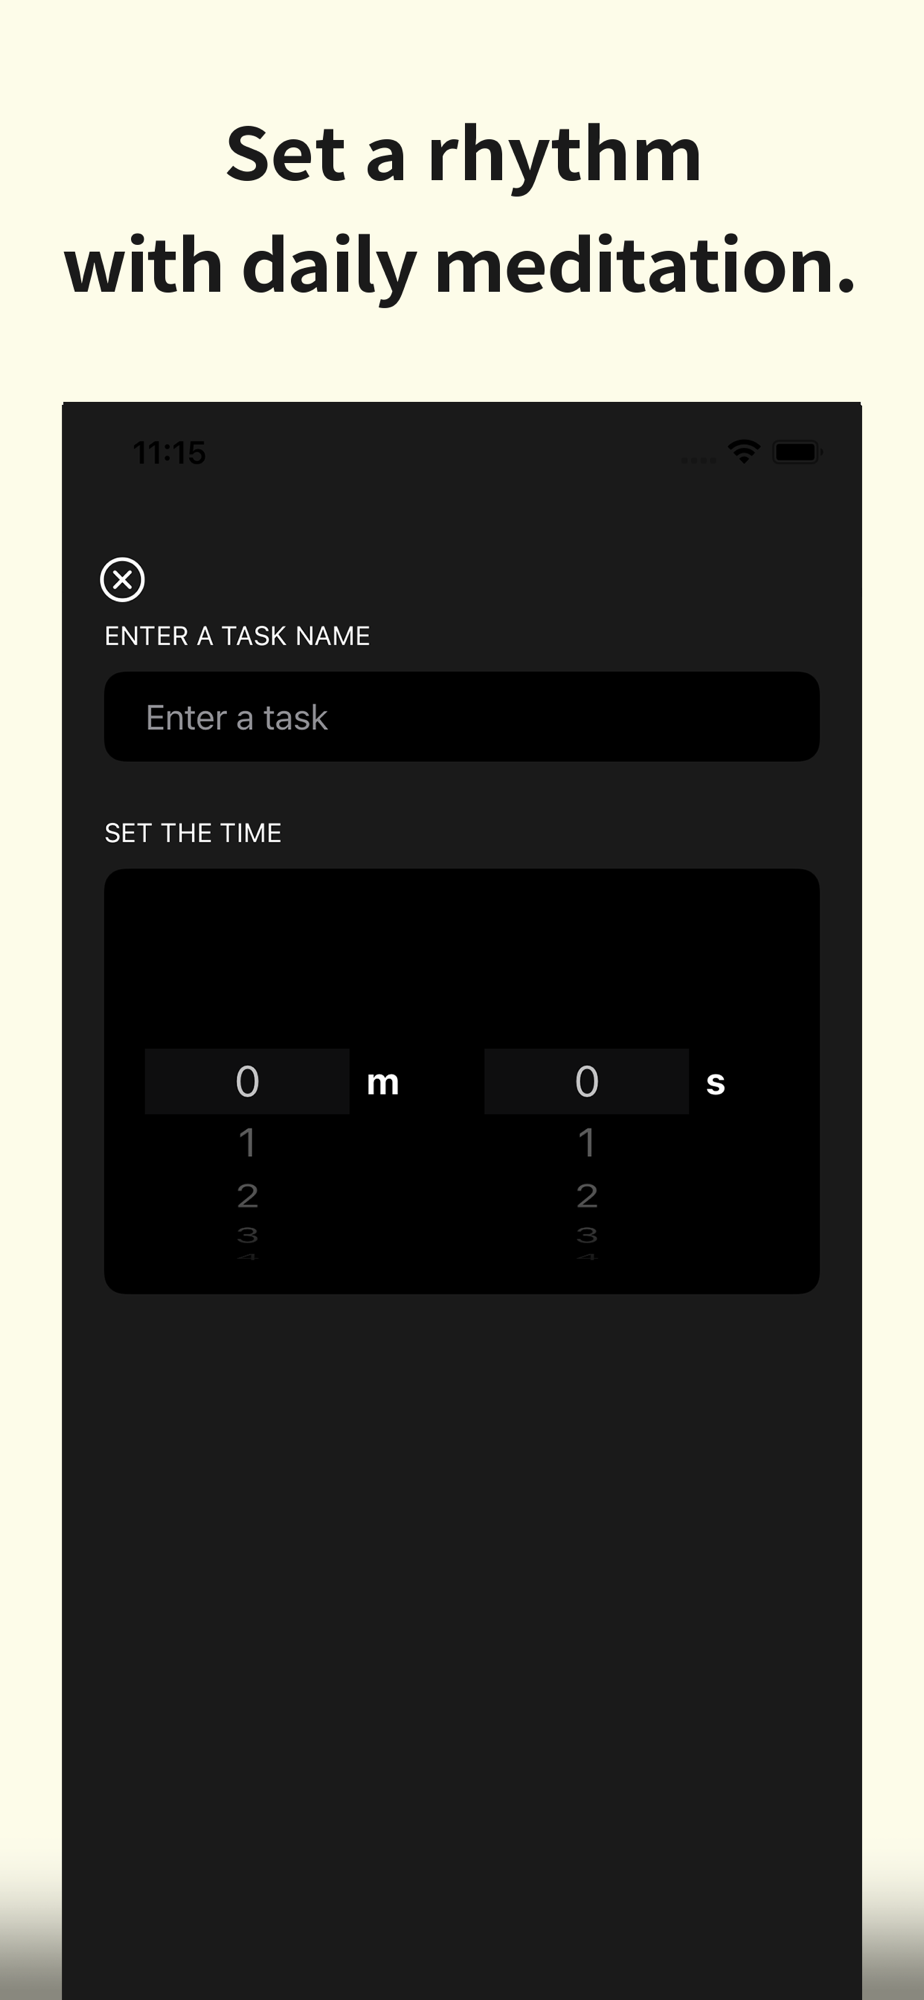The width and height of the screenshot is (924, 2000).
Task: Tap the selected 0 seconds value
Action: pos(587,1081)
